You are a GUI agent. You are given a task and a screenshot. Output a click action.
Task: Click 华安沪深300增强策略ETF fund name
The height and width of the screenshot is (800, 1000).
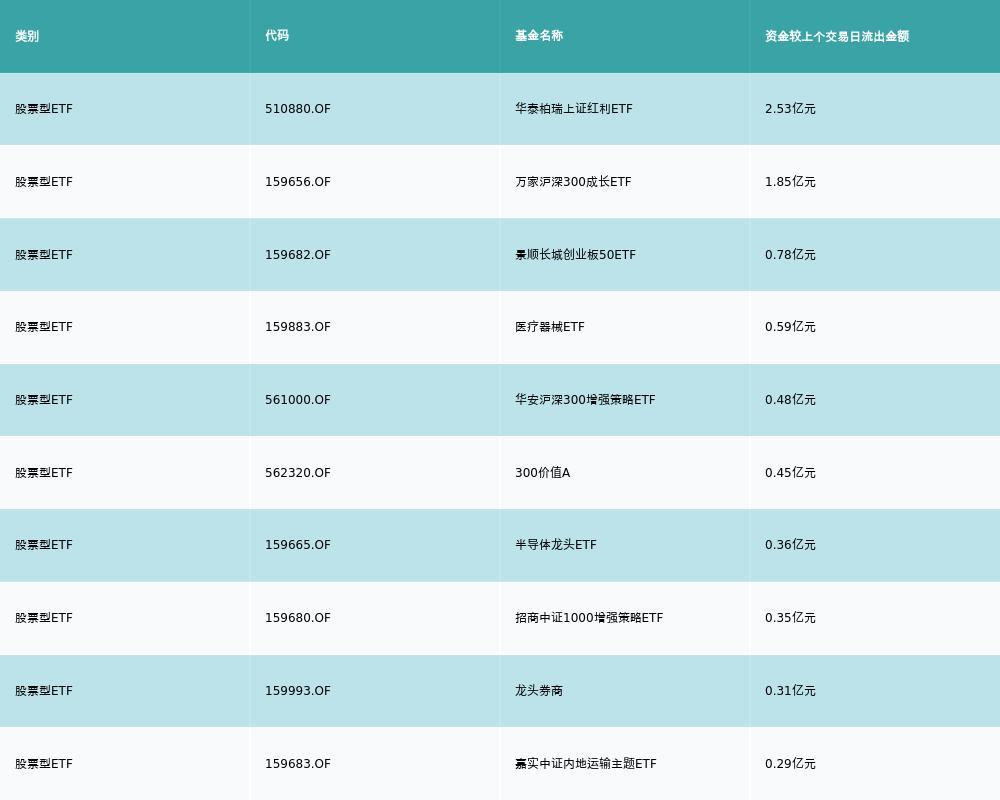click(x=585, y=399)
